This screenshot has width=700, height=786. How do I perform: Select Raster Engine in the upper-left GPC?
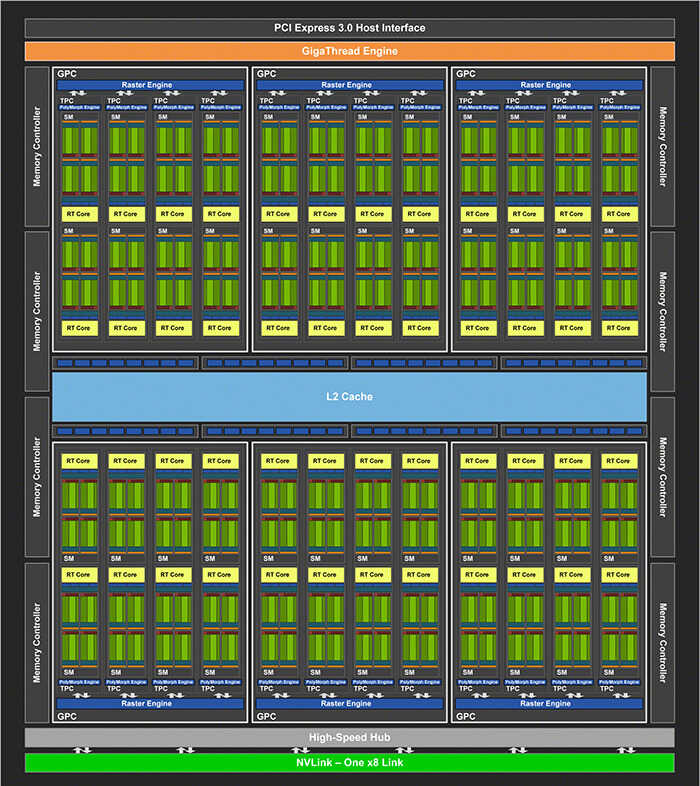(x=150, y=85)
